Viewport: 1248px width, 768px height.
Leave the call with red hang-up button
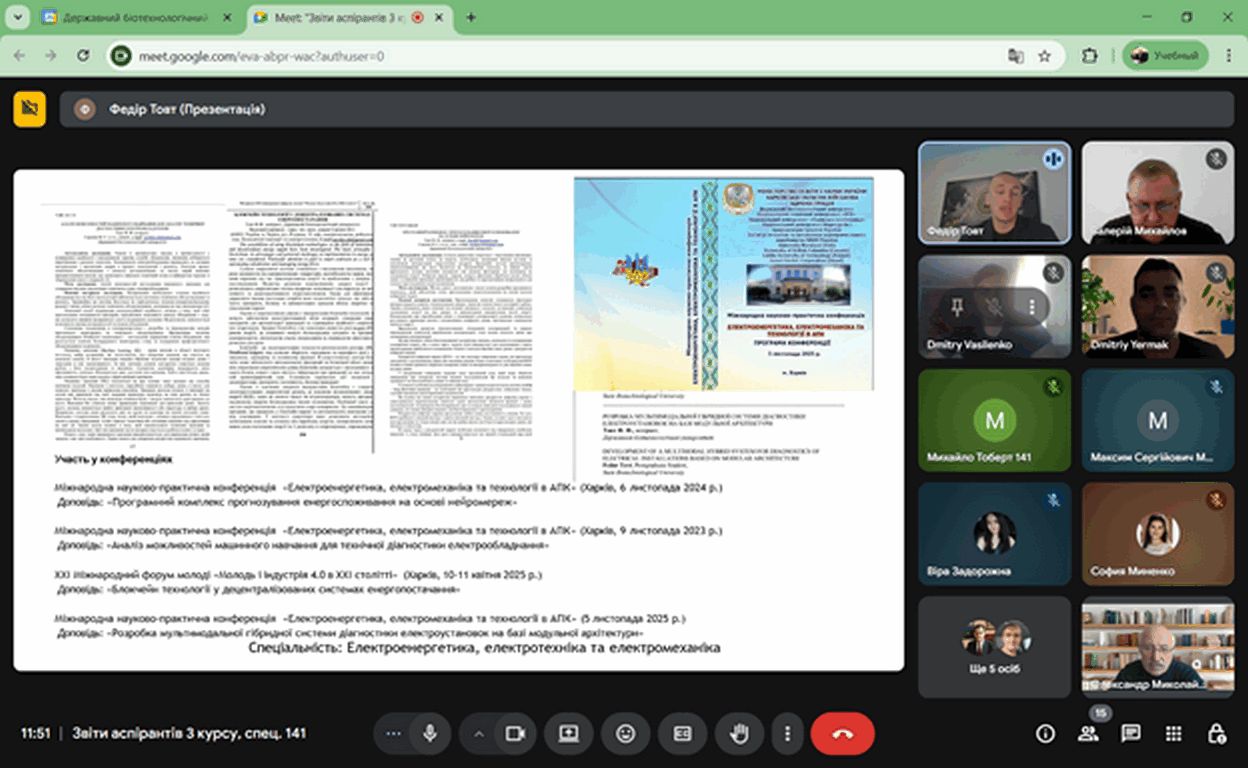point(842,733)
